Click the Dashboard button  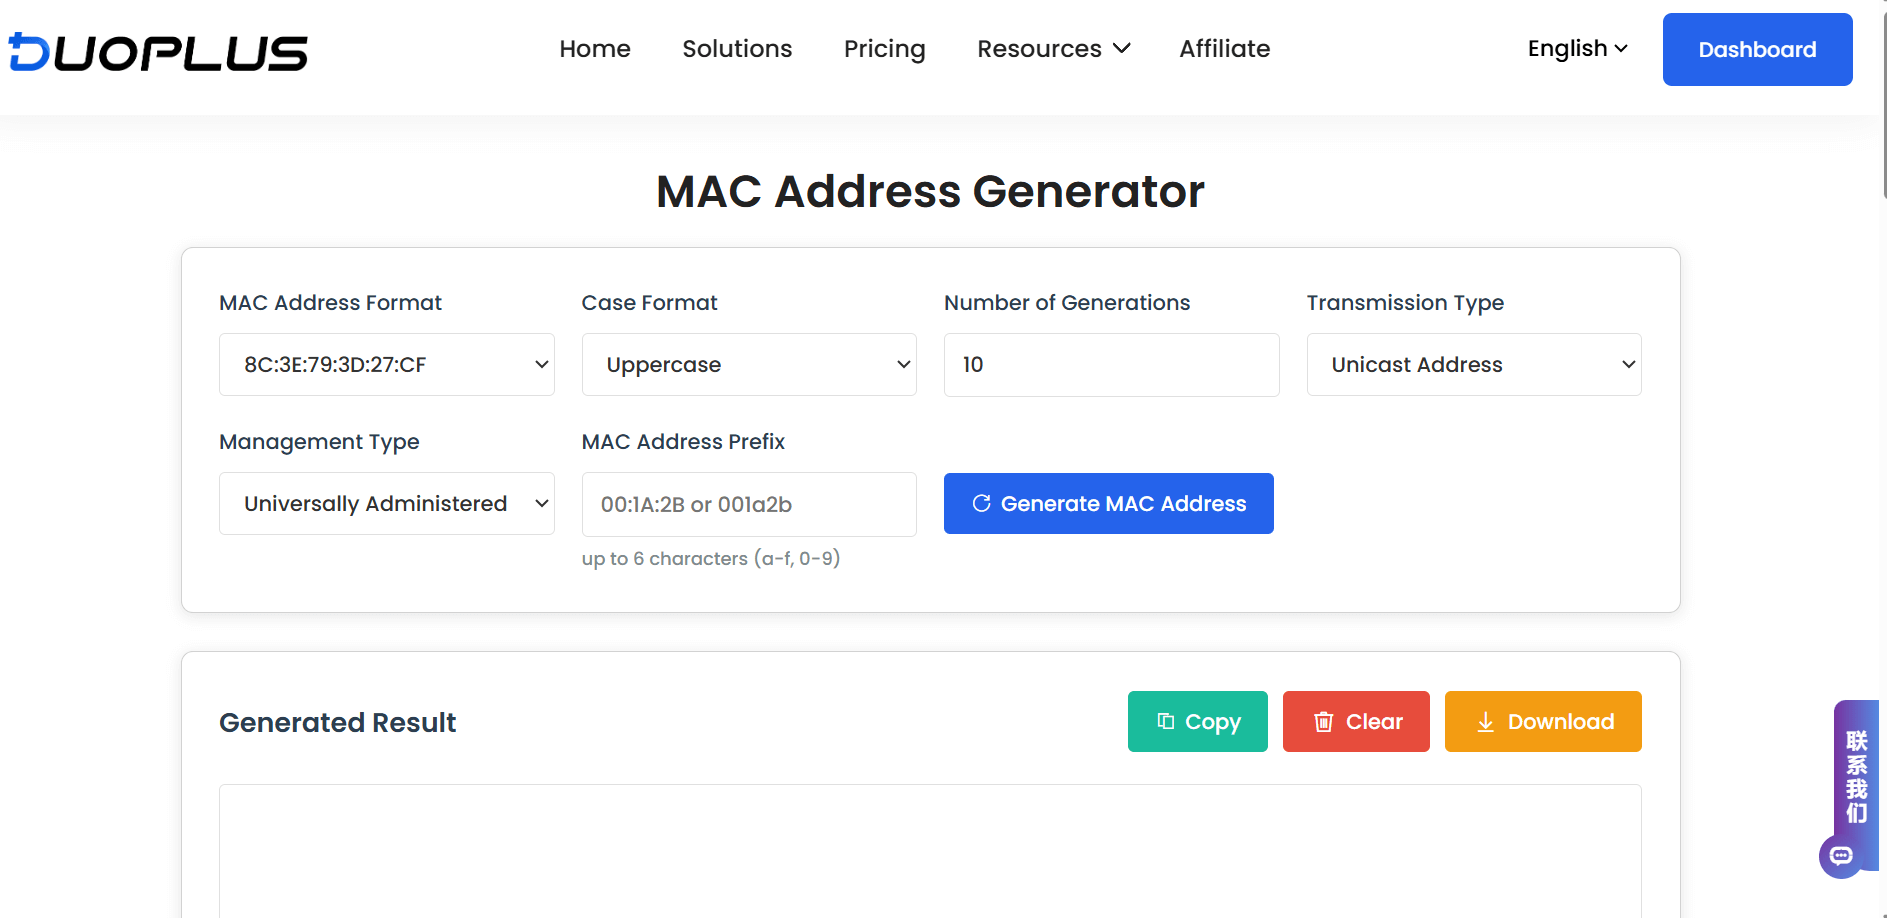[1757, 49]
